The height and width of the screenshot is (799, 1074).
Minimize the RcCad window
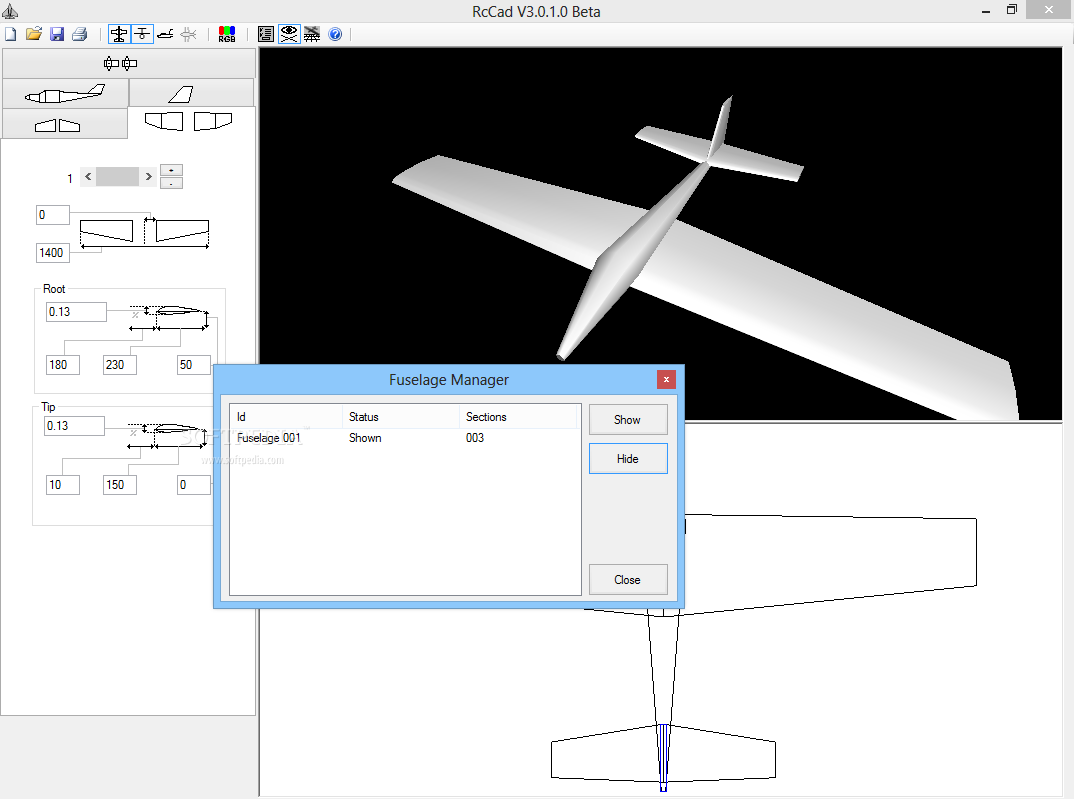[986, 10]
